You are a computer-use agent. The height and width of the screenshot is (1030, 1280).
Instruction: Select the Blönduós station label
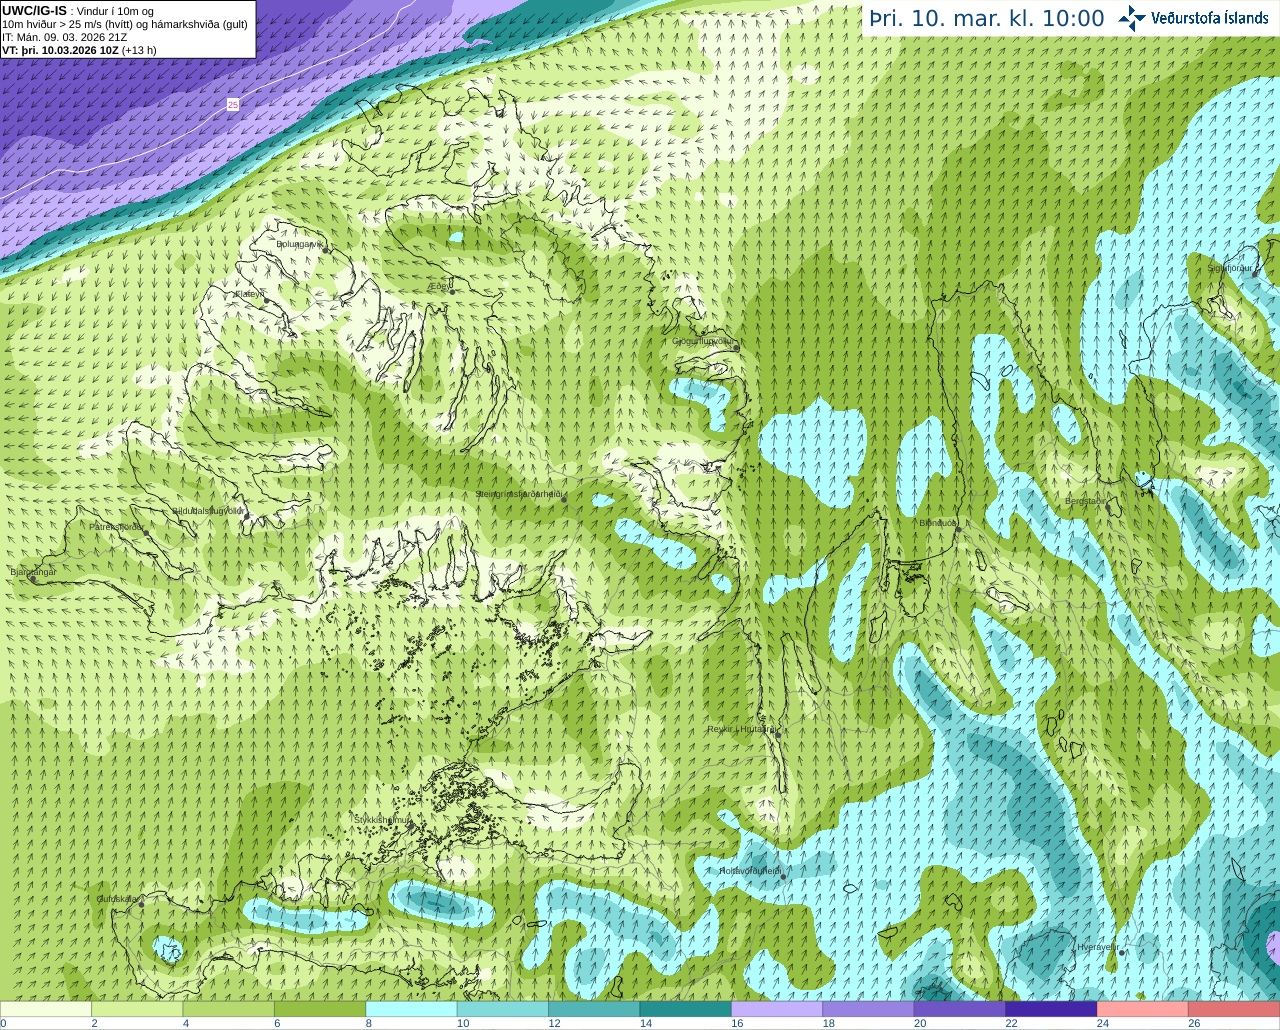tap(938, 522)
